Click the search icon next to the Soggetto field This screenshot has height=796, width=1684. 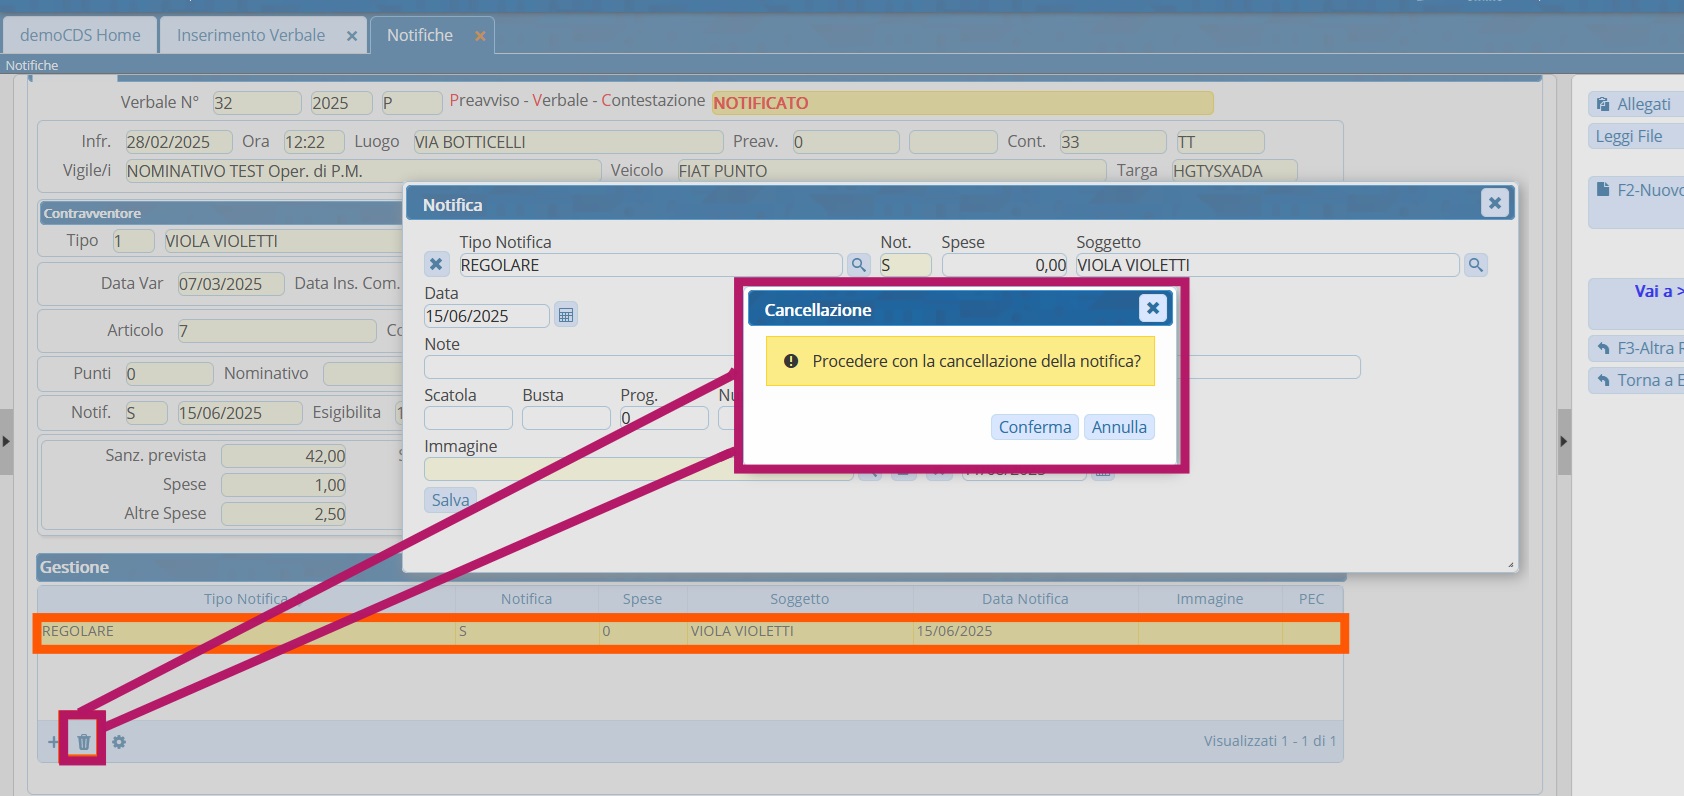click(x=1475, y=265)
